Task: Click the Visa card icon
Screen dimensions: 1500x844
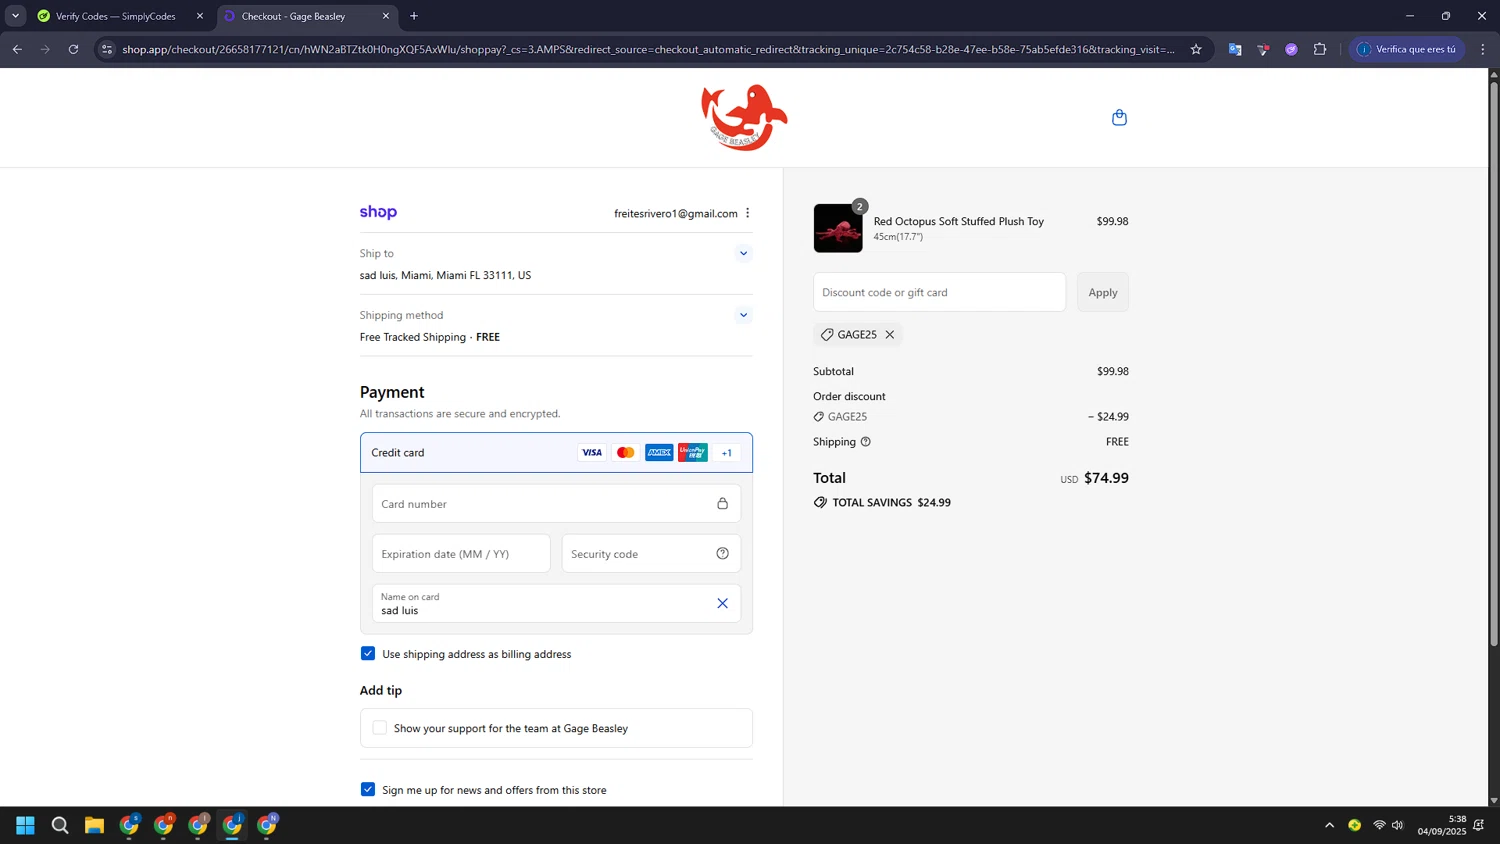Action: point(592,453)
